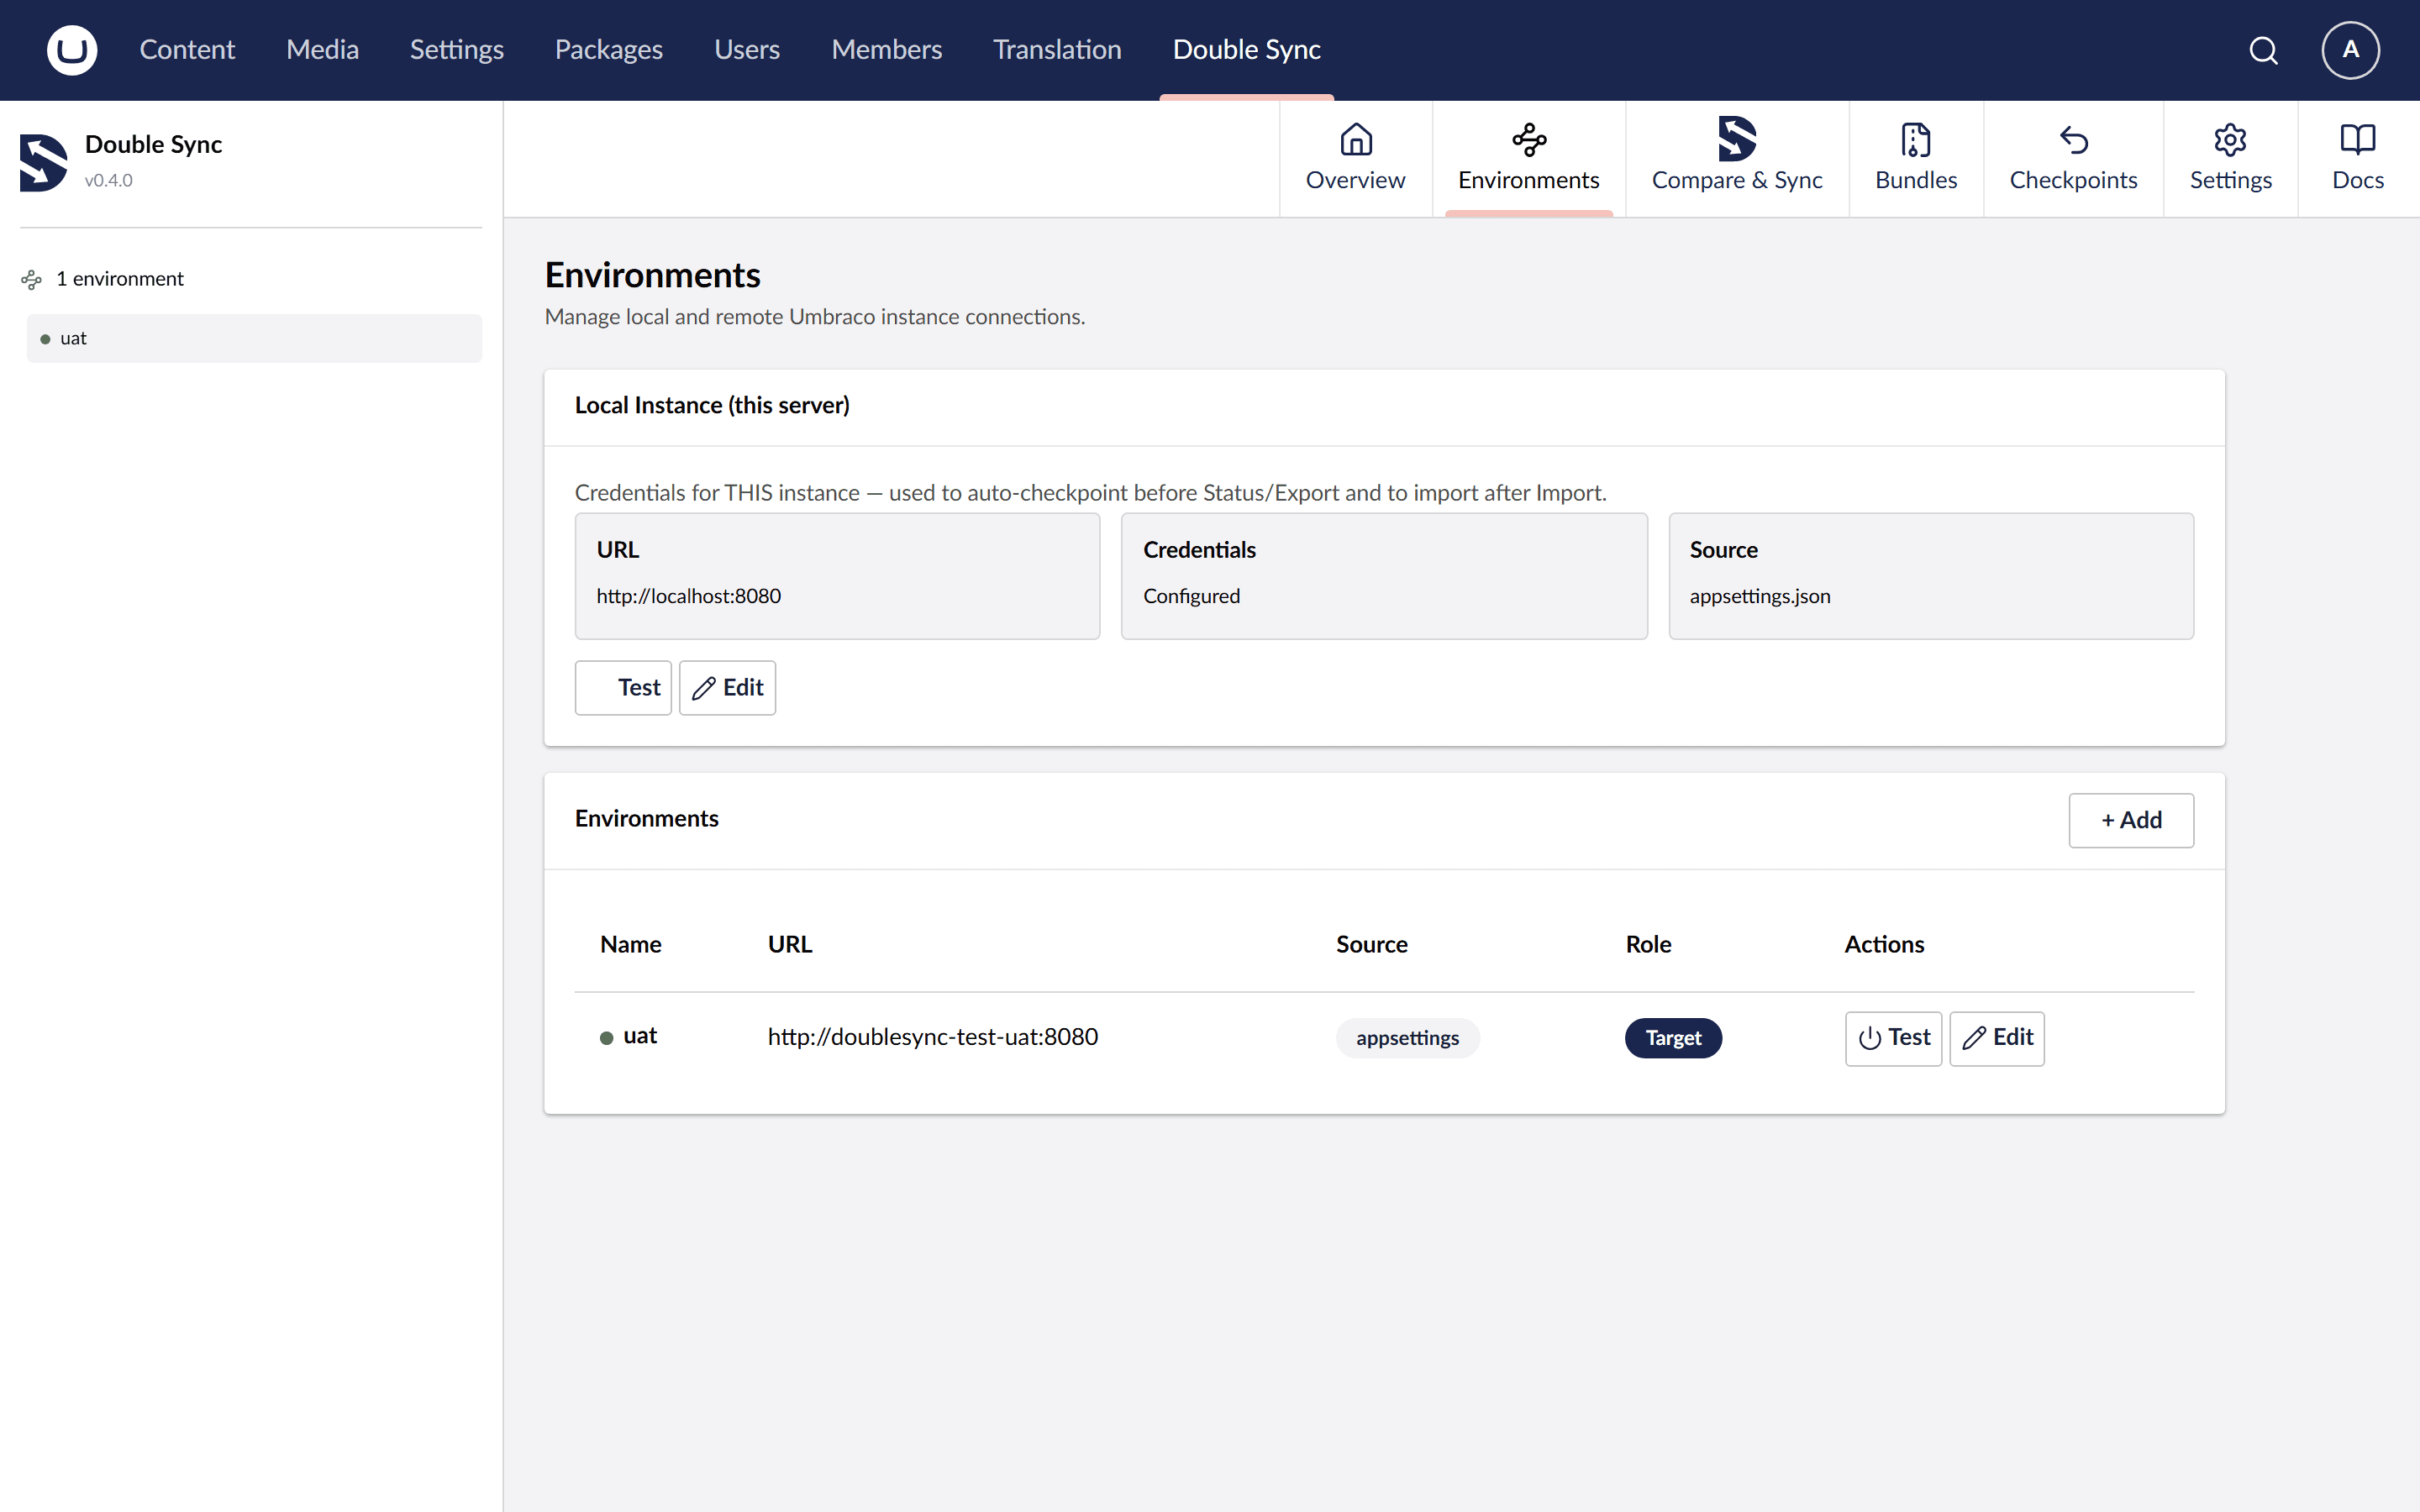
Task: Click the http://doublesync-test-uat:8080 URL
Action: pyautogui.click(x=932, y=1037)
